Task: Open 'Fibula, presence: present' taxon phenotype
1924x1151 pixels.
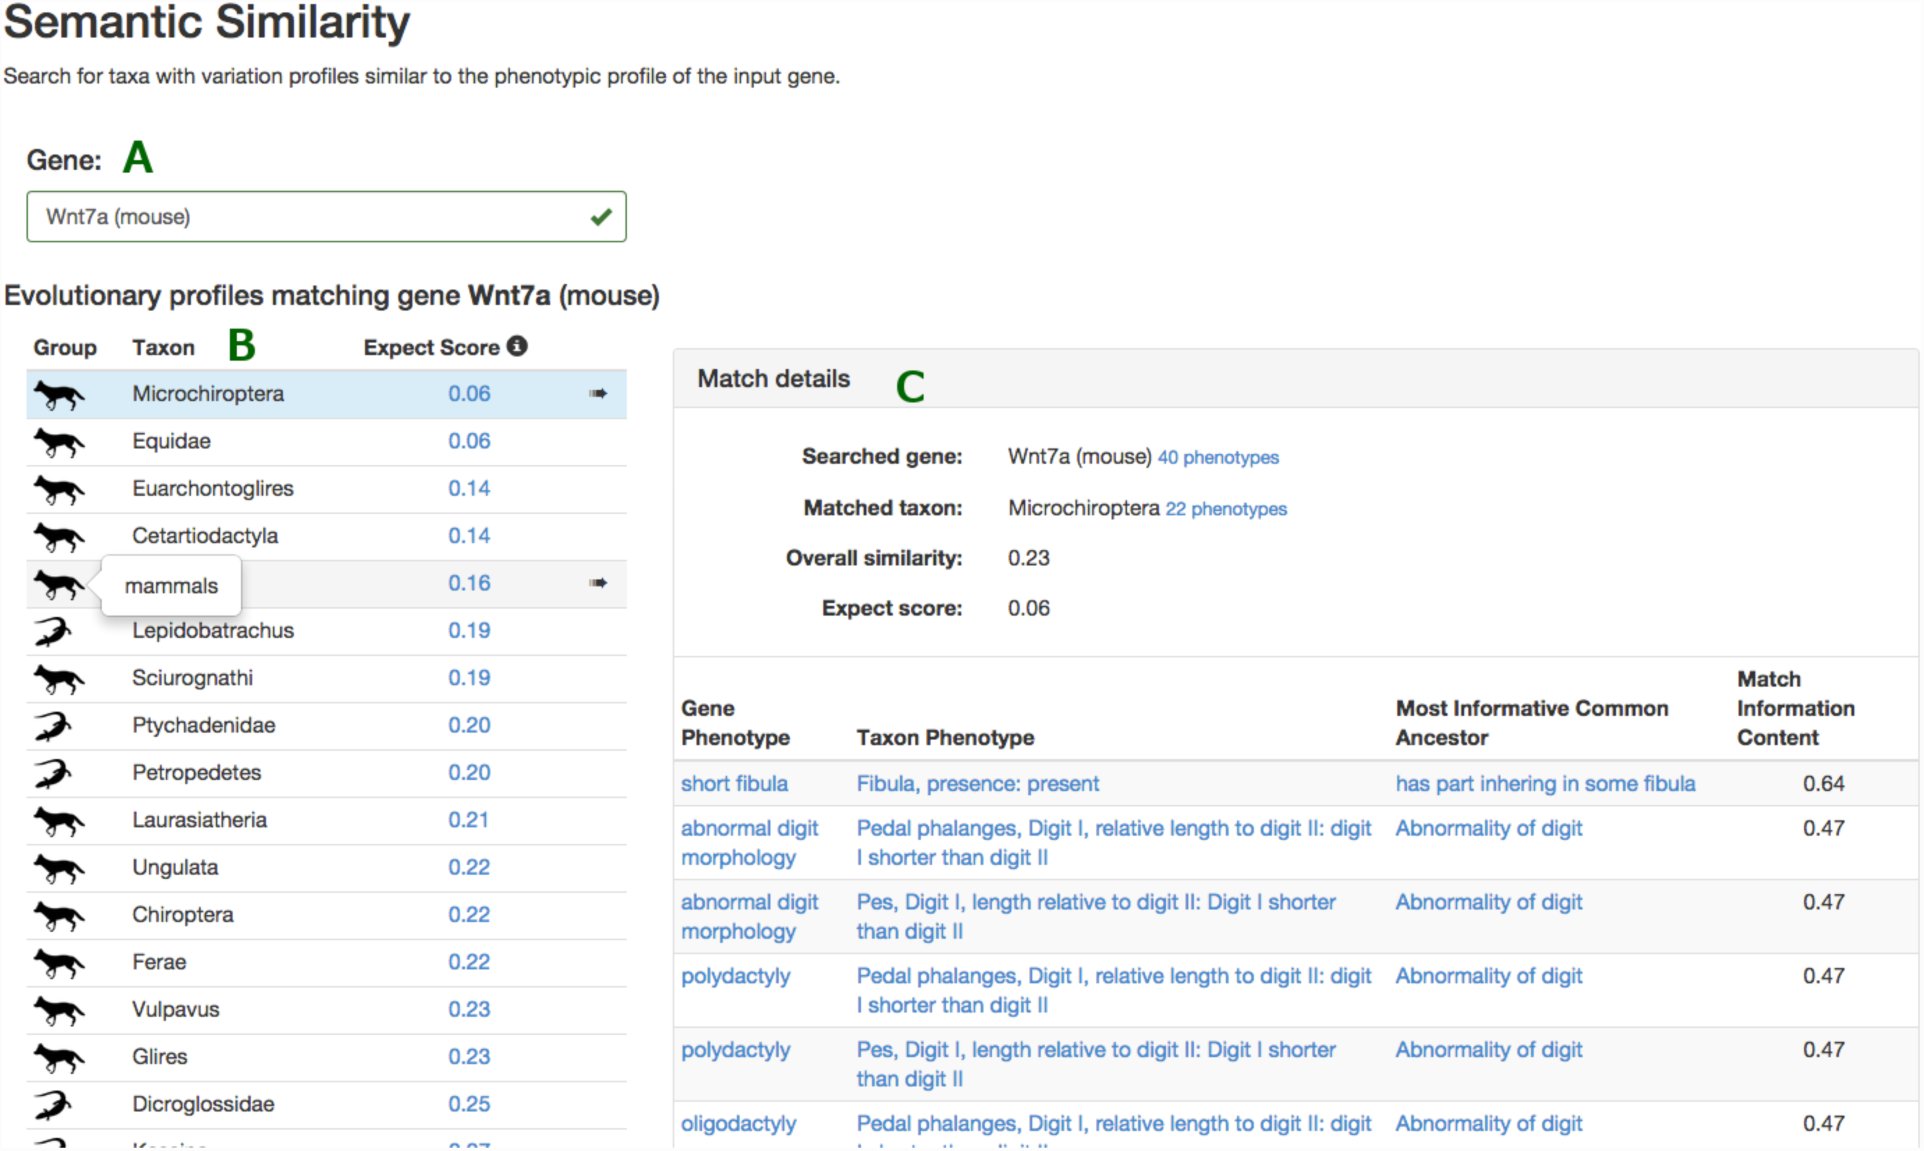Action: tap(977, 784)
